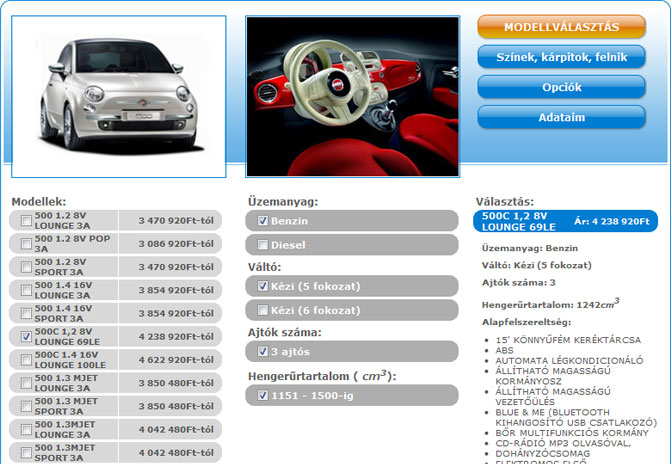Click the Váltó: Kézi (5 fokozat) summary line
Viewport: 671px width, 464px height.
point(537,265)
